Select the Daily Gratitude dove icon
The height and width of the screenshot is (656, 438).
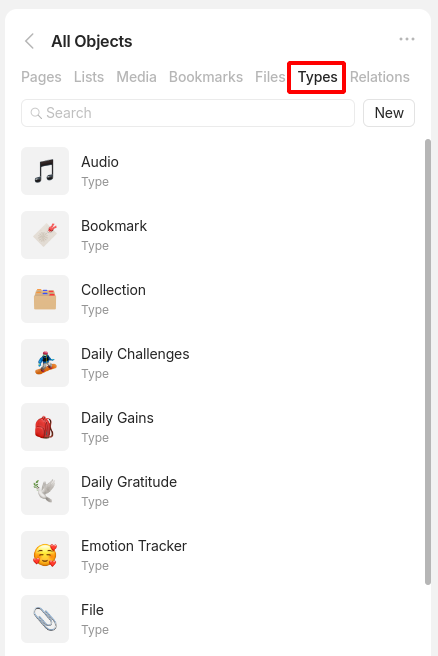coord(45,491)
